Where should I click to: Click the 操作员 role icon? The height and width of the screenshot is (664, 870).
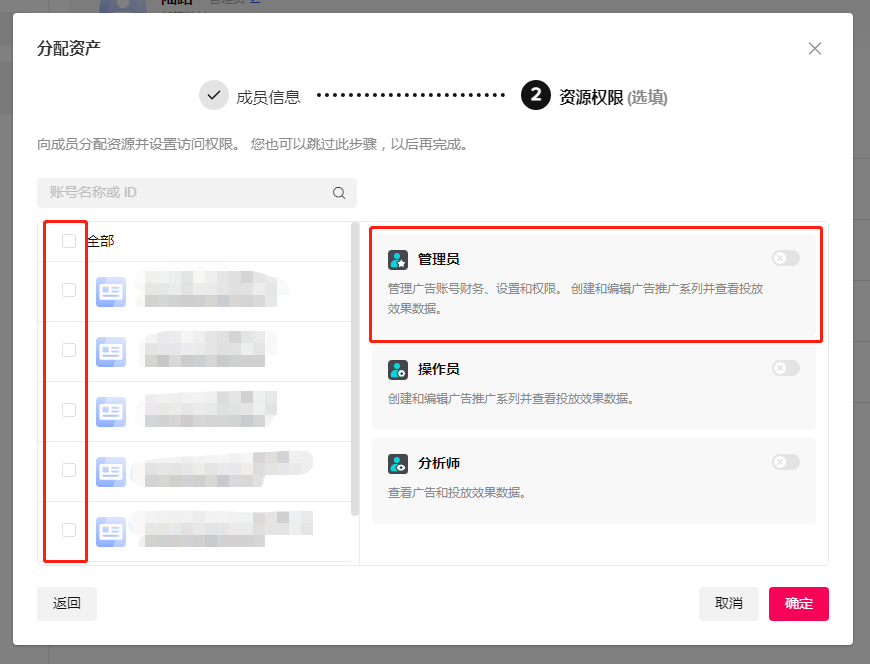[x=398, y=369]
